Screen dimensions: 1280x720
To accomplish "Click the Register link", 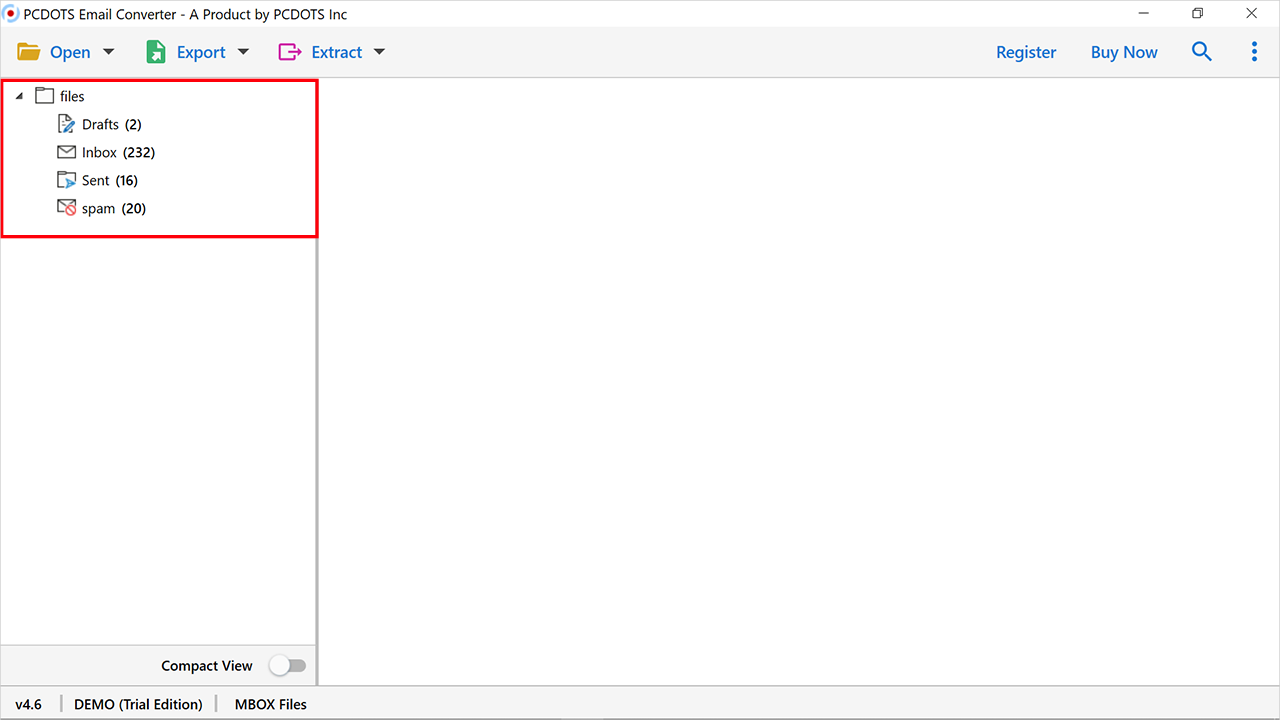I will click(x=1026, y=52).
